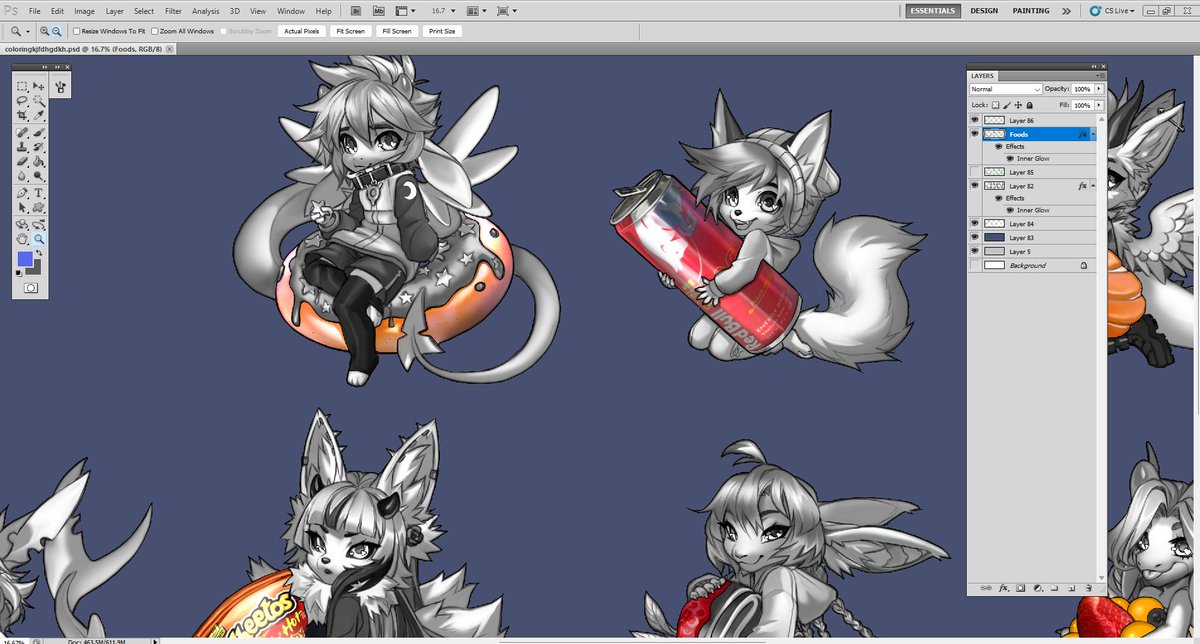Screen dimensions: 1200x644
Task: Click the Fit Screen button
Action: 350,30
